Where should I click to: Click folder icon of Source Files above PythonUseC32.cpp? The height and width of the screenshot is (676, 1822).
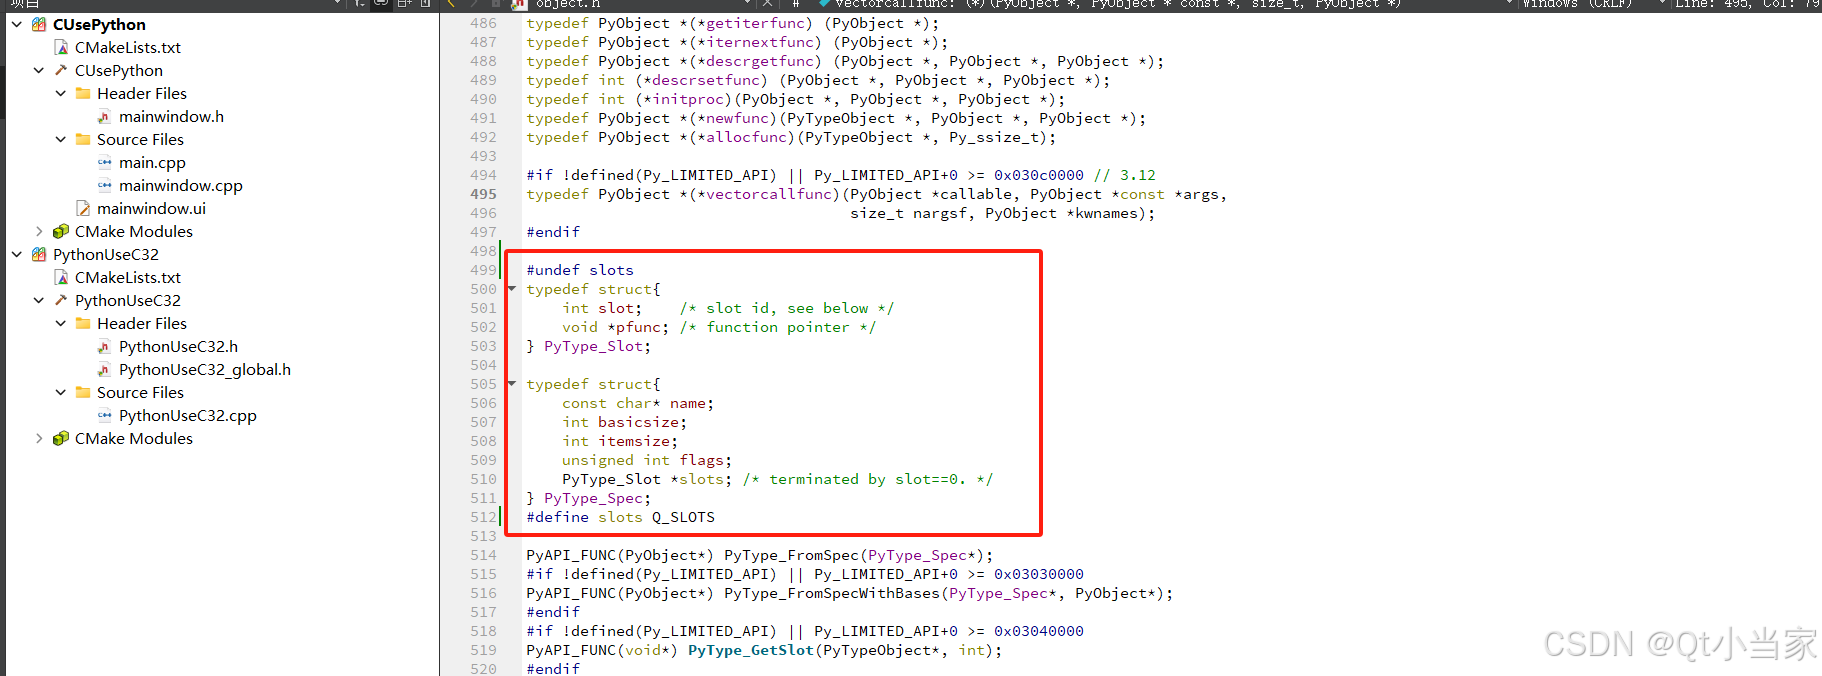click(x=83, y=392)
